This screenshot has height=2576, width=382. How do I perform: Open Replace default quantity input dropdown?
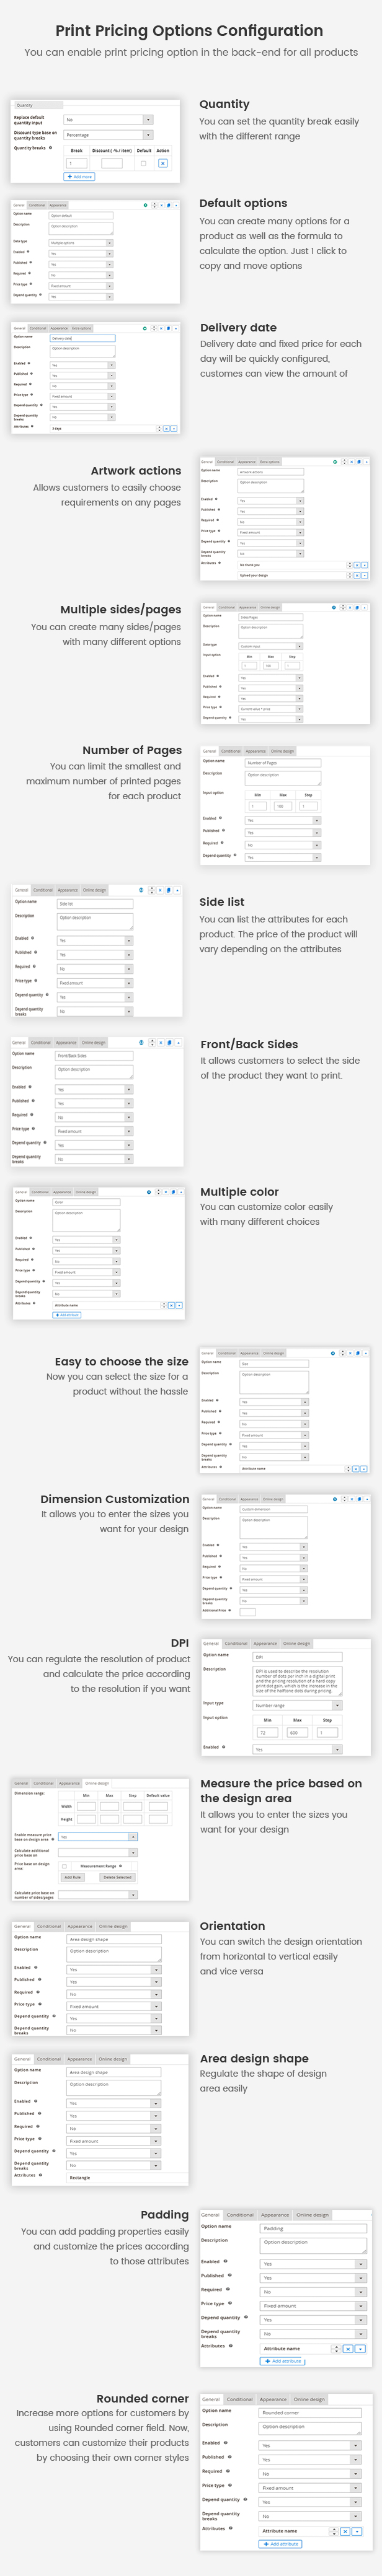(x=108, y=119)
